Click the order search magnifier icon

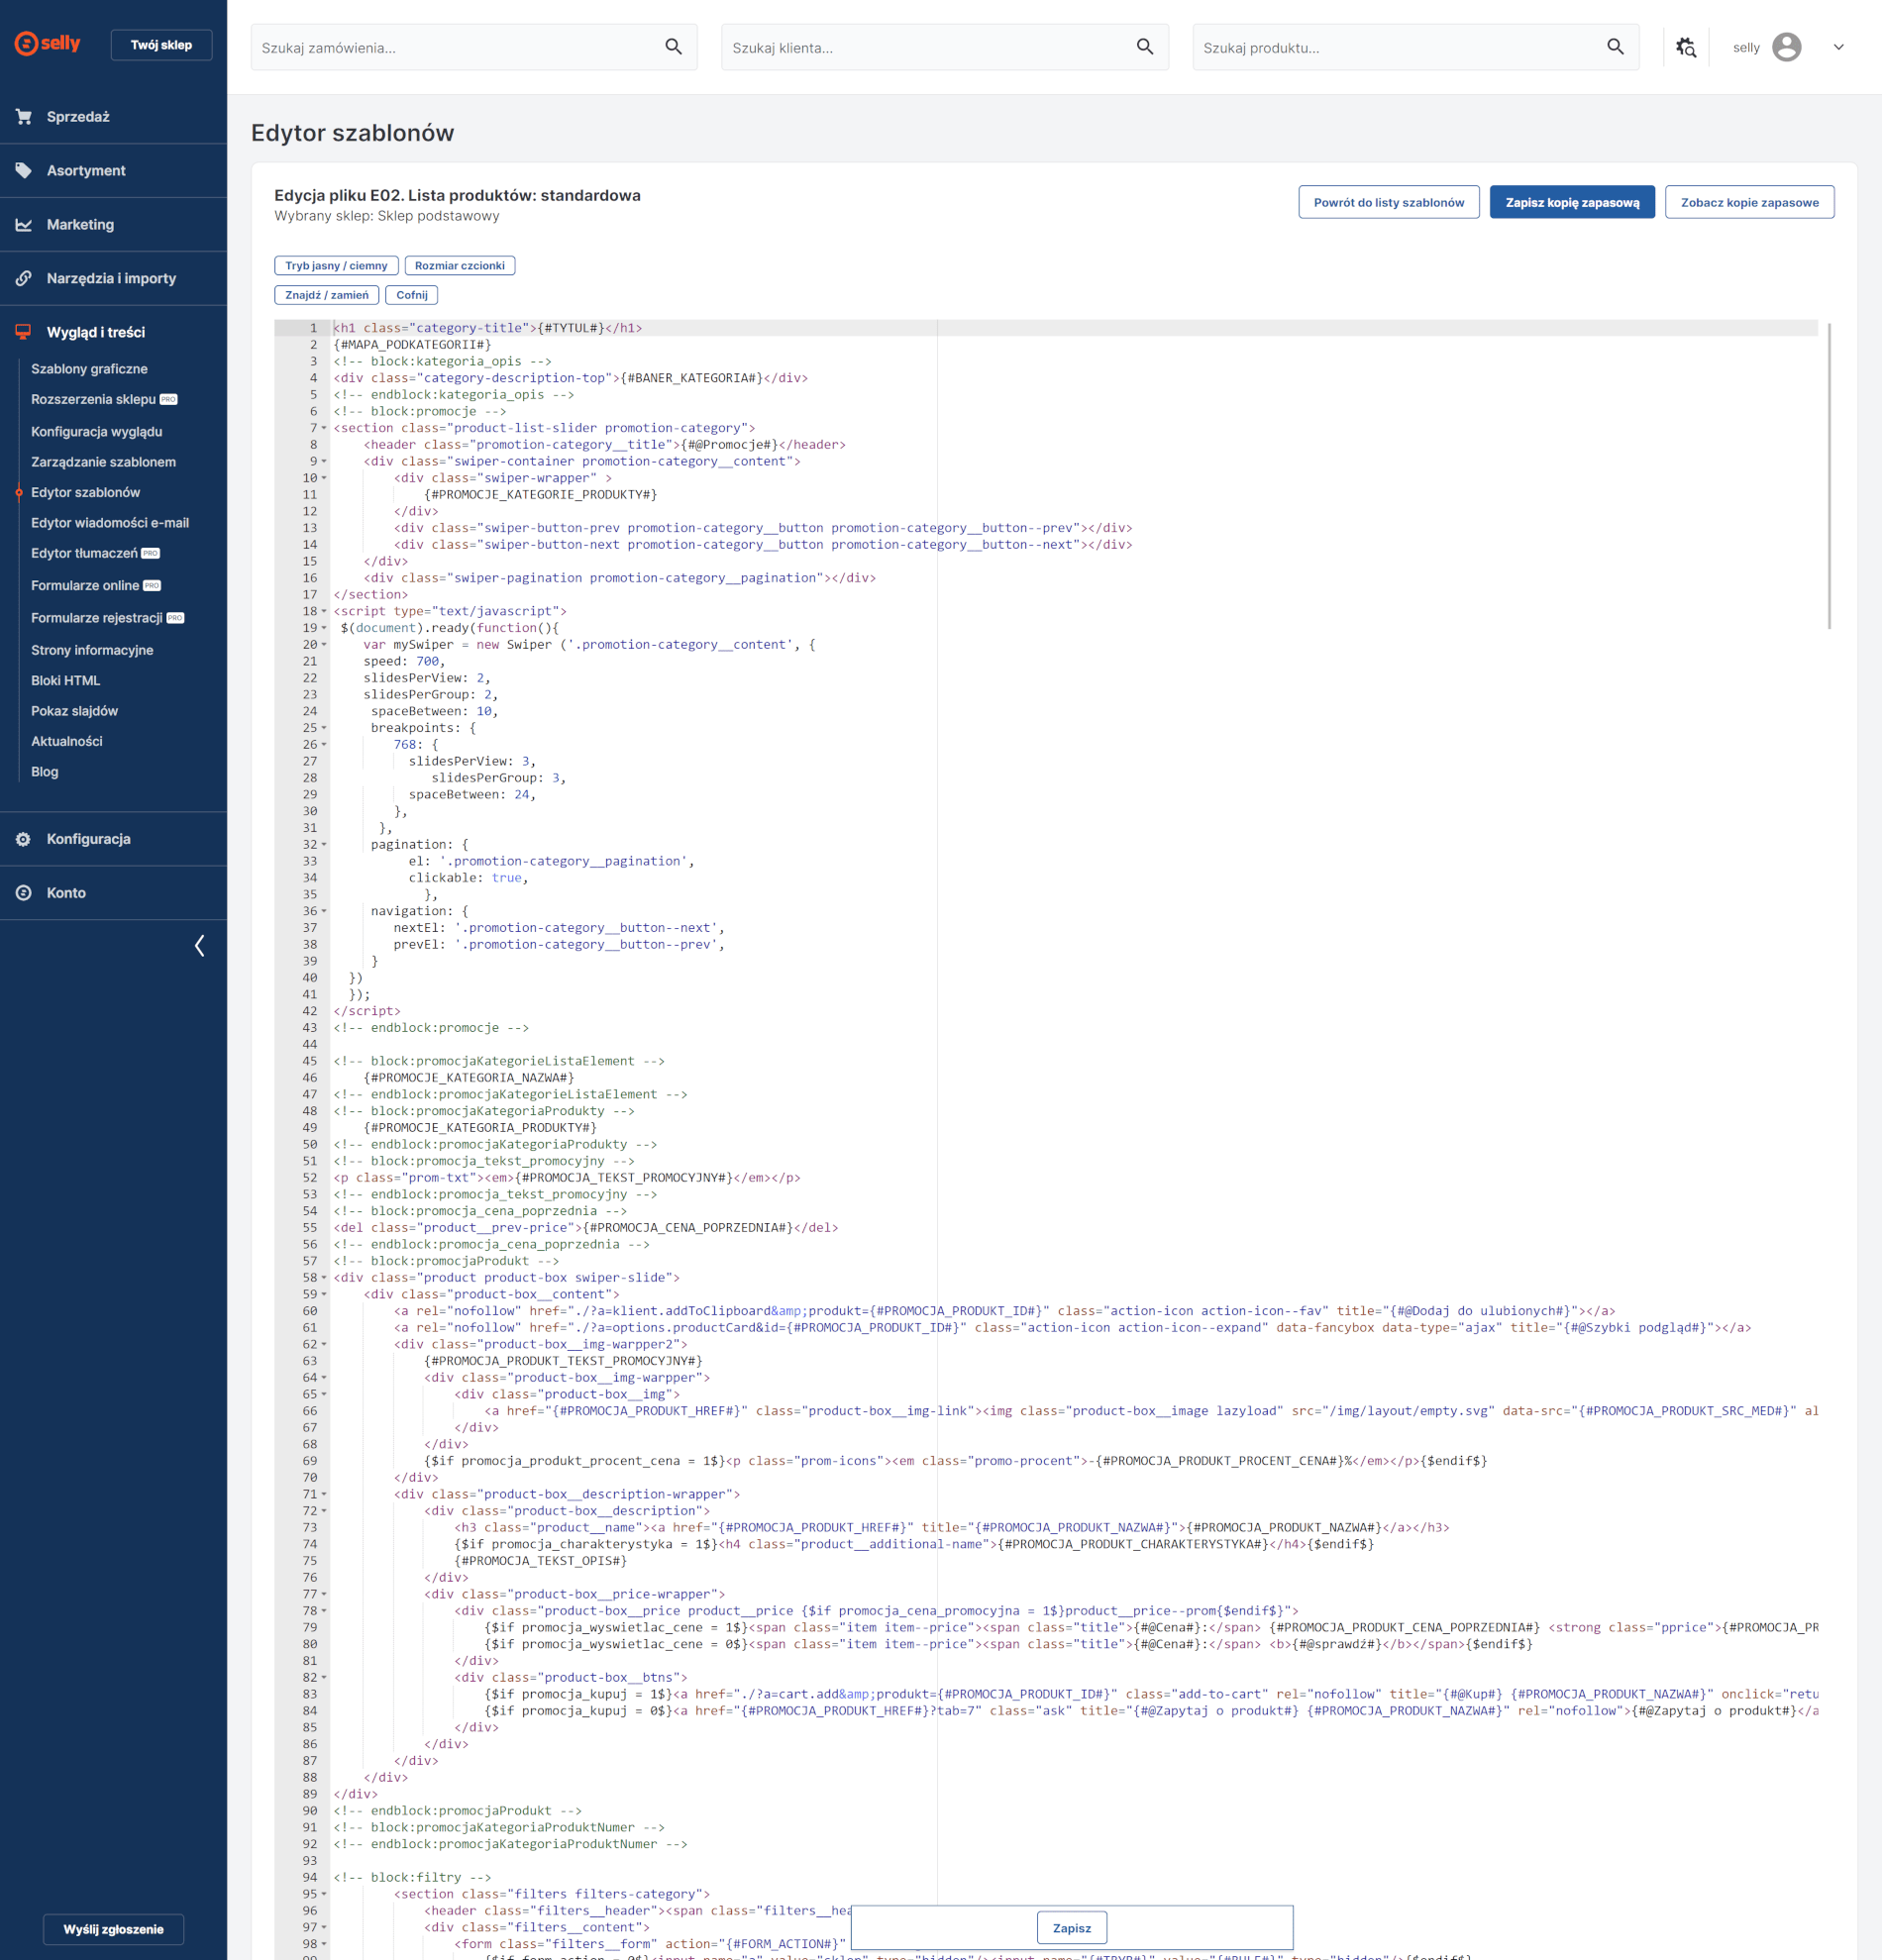click(674, 47)
